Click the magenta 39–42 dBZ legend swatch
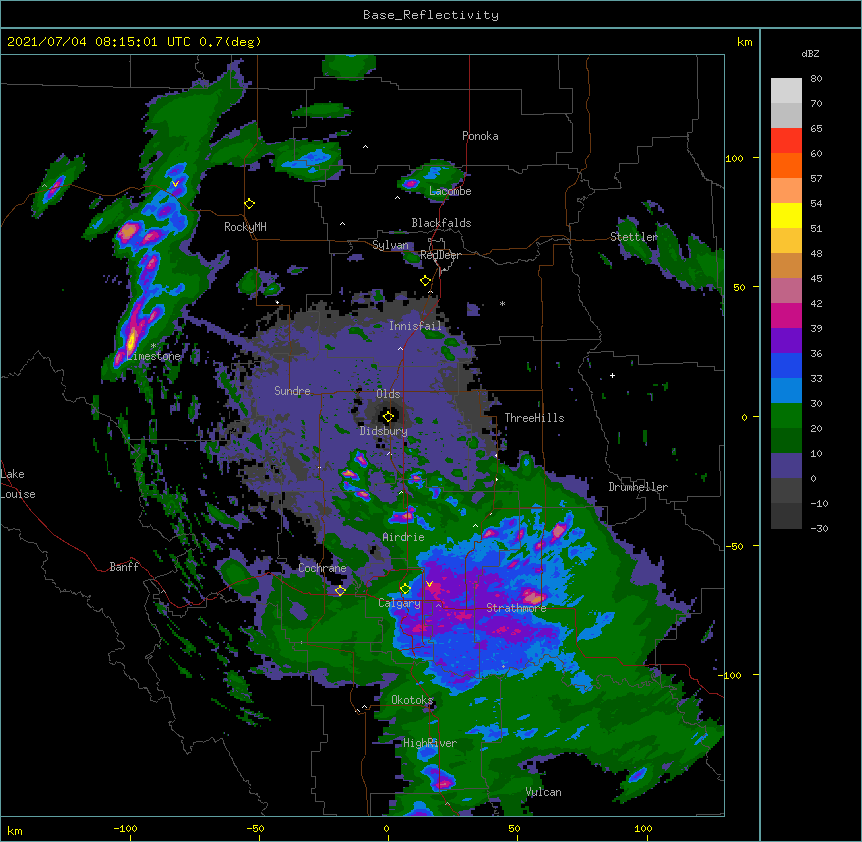This screenshot has width=862, height=842. pos(786,315)
